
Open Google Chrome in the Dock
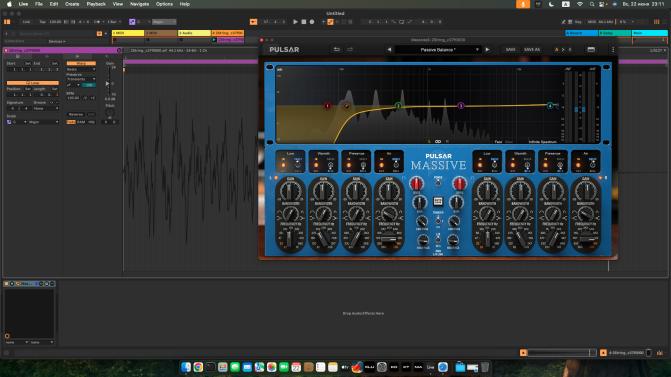point(198,367)
